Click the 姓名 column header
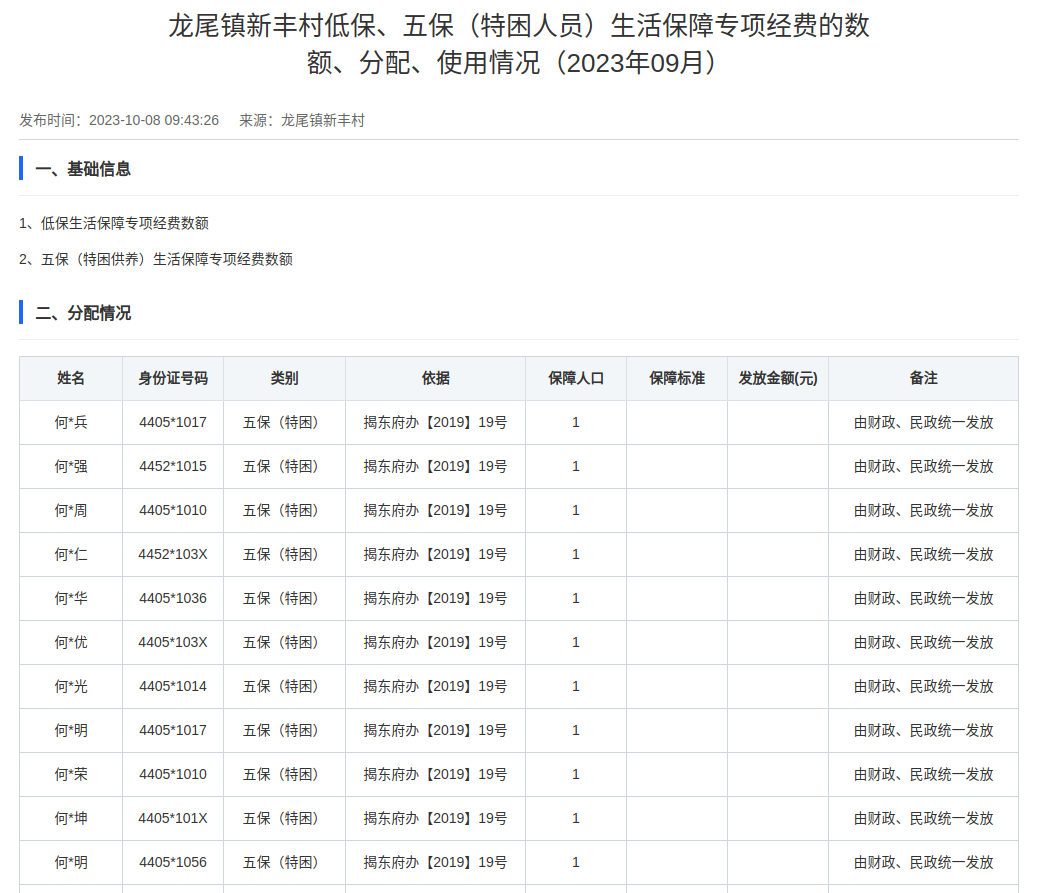This screenshot has height=893, width=1038. point(71,378)
